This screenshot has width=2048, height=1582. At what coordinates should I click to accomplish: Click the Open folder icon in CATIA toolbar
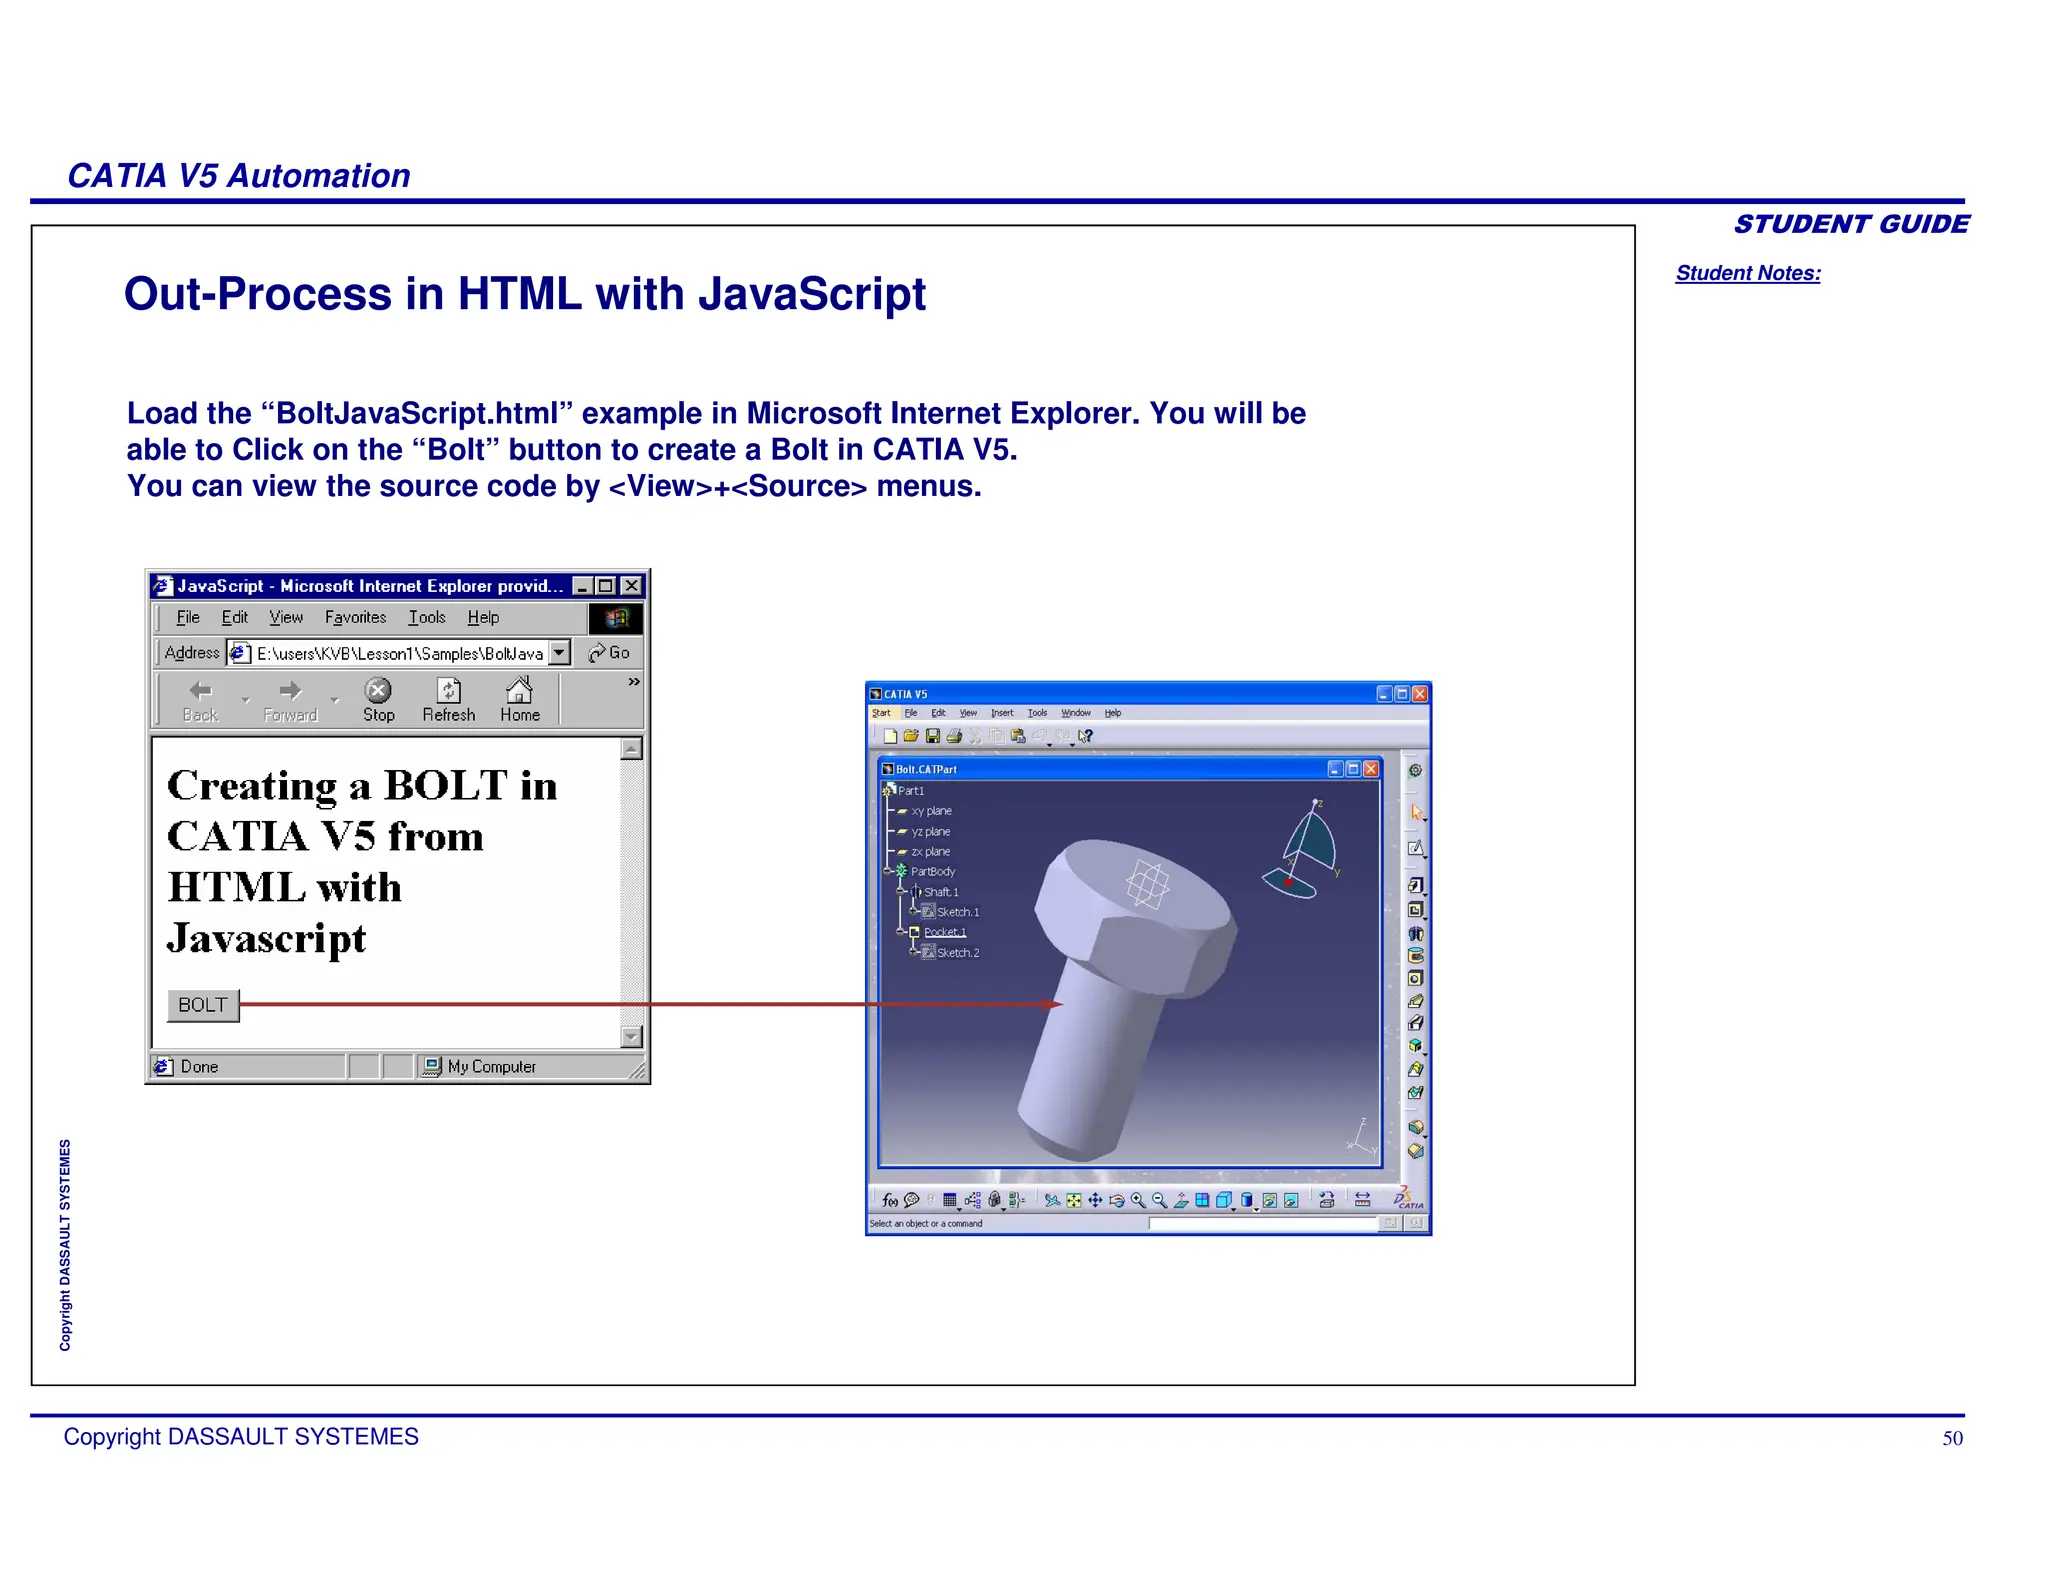911,736
